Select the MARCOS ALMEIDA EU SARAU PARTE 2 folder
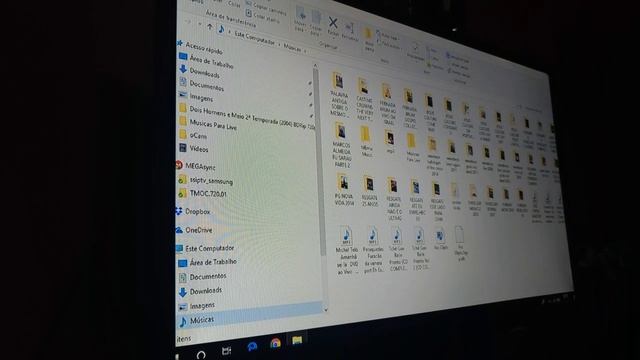Viewport: 640px width, 360px height. [342, 145]
